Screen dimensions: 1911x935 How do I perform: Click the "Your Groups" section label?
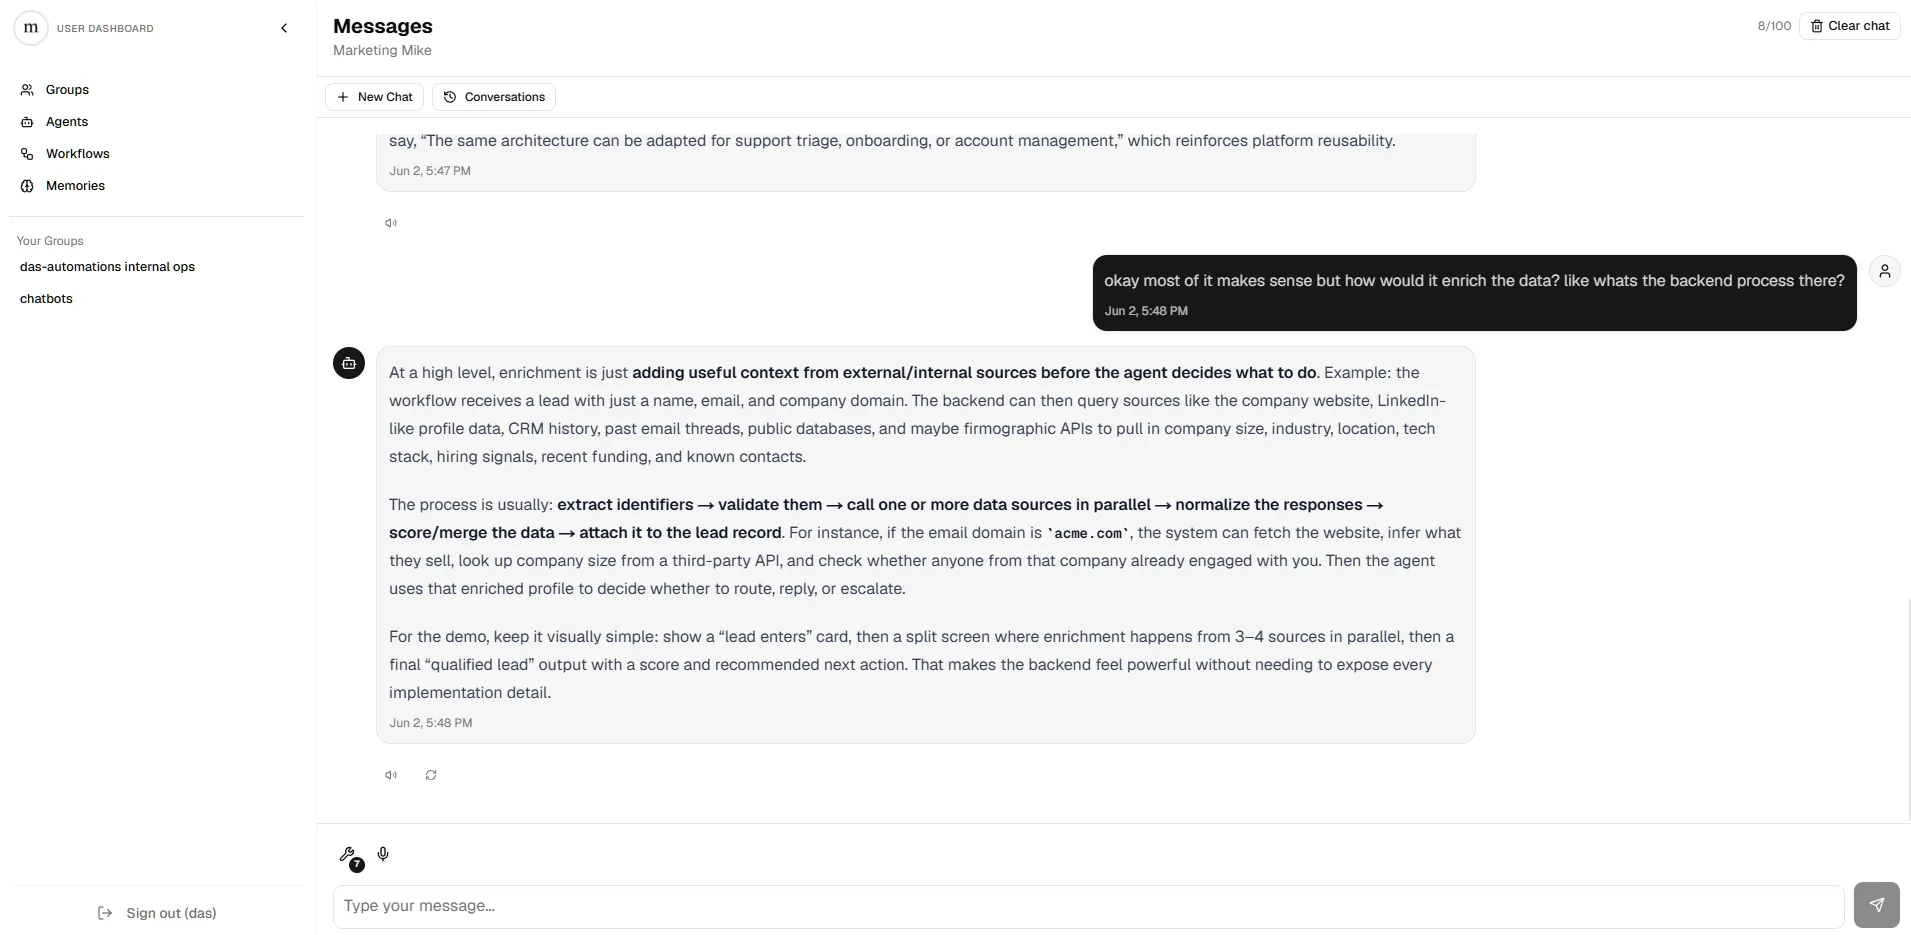pyautogui.click(x=50, y=241)
